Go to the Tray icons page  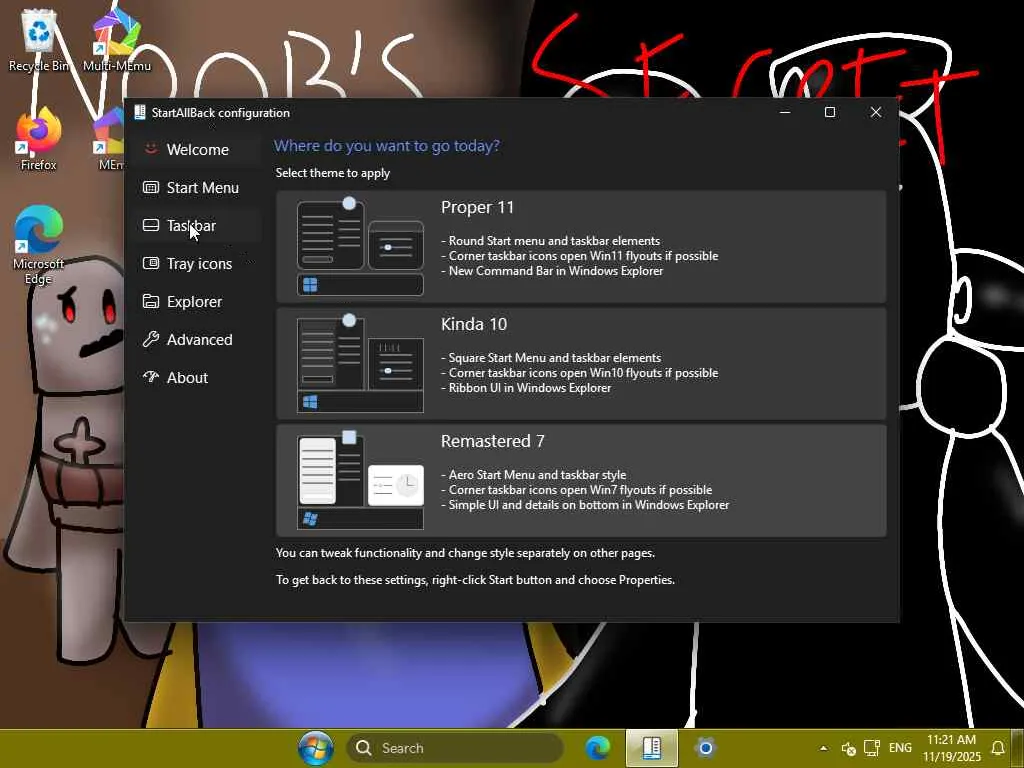pyautogui.click(x=197, y=263)
